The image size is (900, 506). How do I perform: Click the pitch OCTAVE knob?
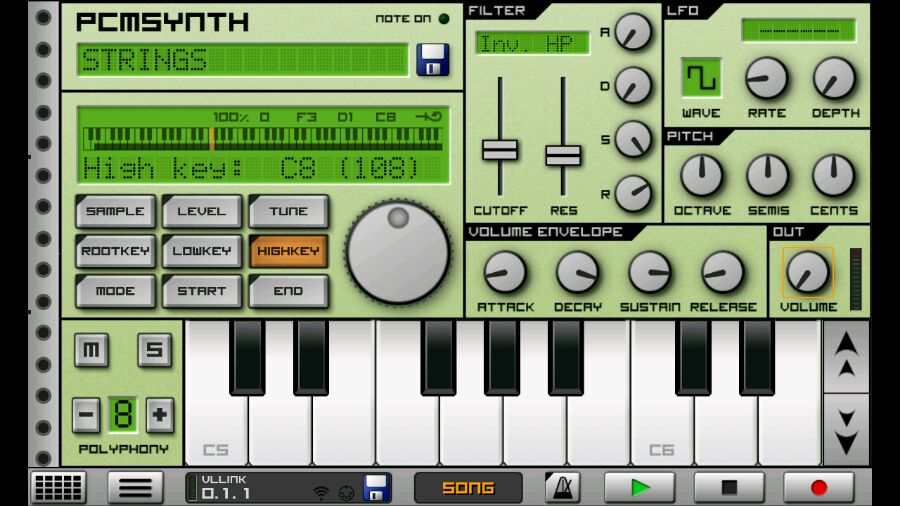[x=701, y=176]
